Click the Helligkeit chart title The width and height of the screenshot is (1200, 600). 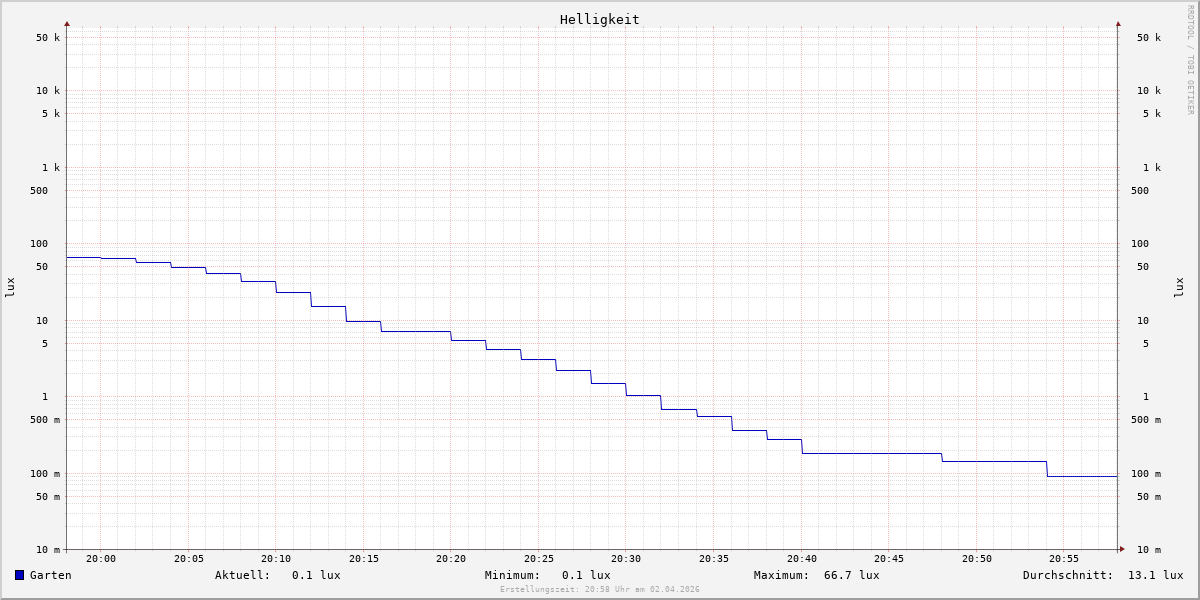tap(599, 19)
